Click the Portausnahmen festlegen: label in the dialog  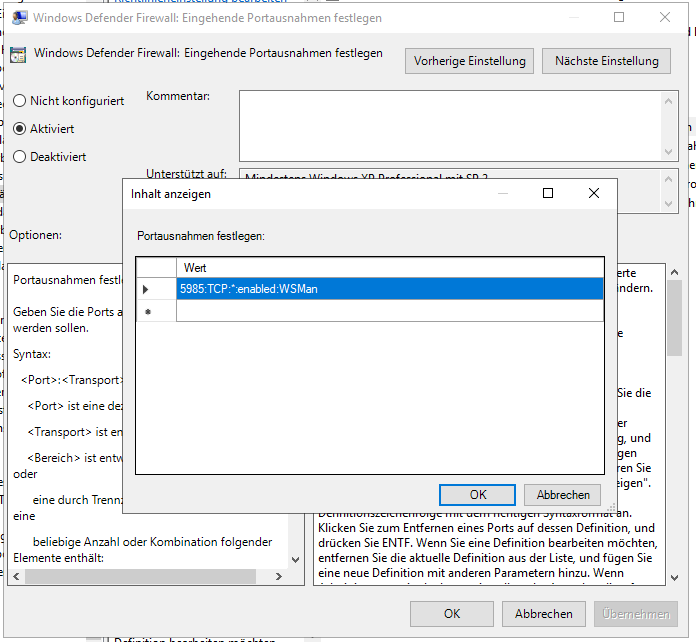pos(201,236)
